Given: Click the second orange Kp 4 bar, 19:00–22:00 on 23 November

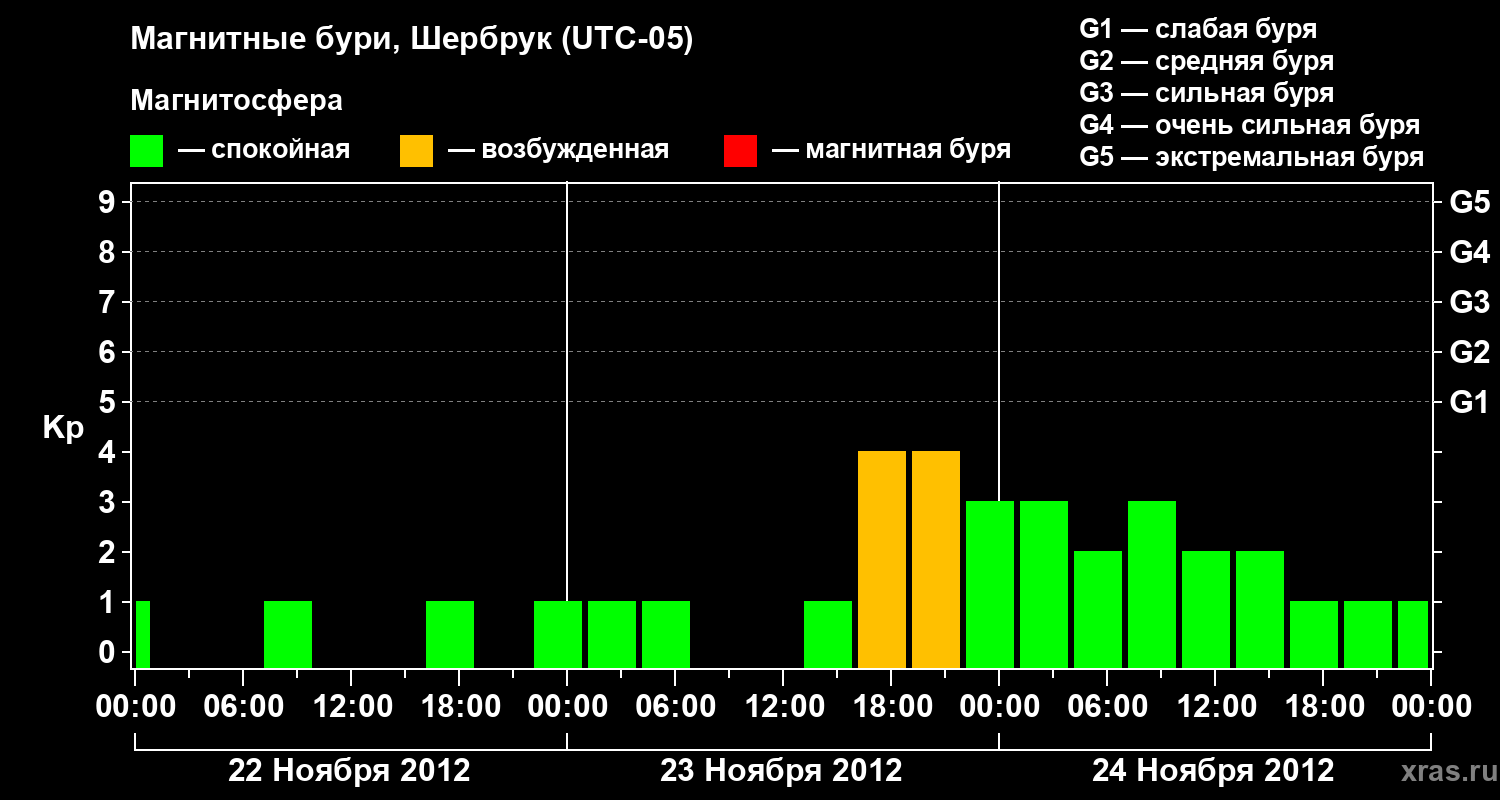Looking at the screenshot, I should point(936,560).
